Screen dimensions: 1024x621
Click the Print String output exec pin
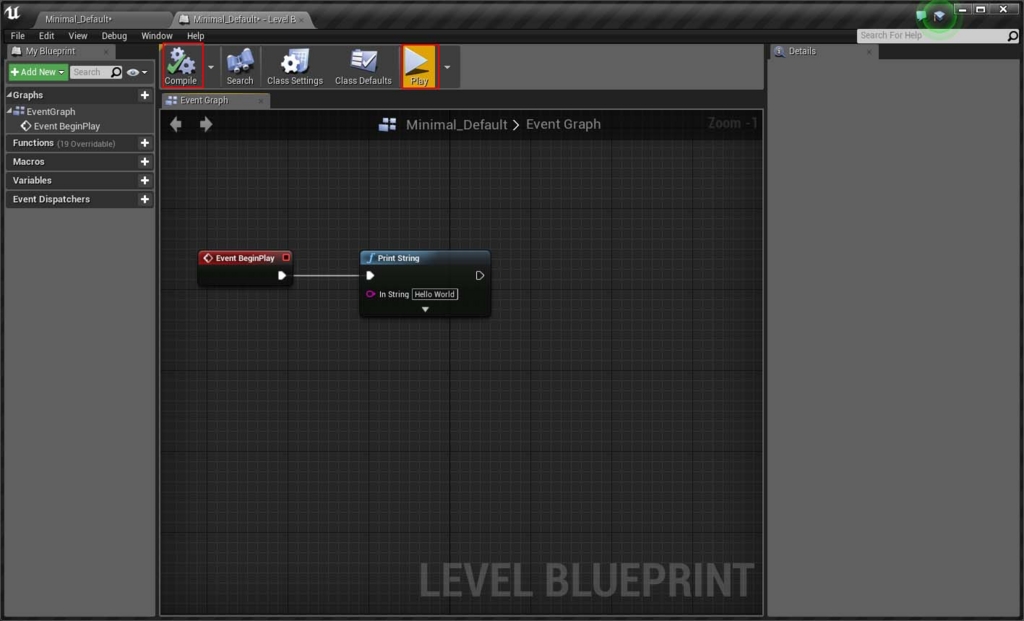pos(479,276)
